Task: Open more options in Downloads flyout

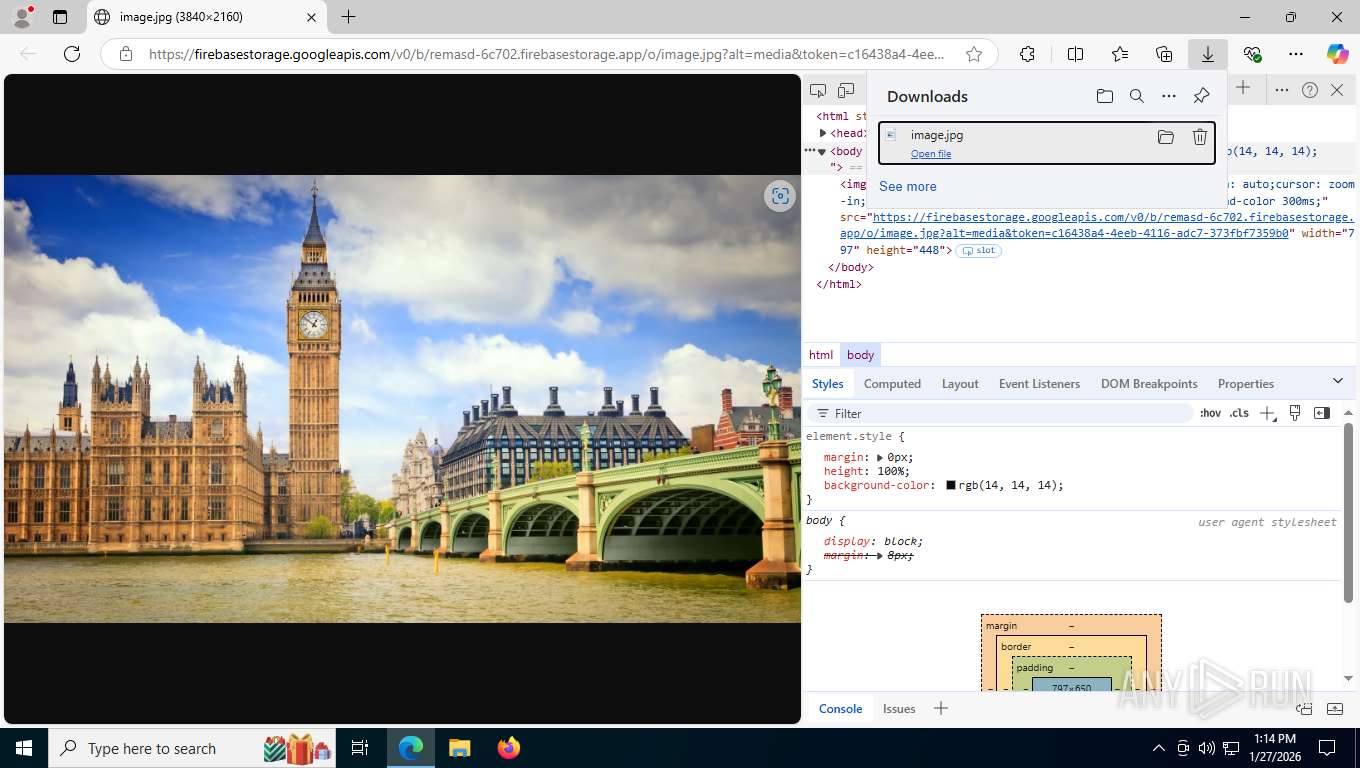Action: coord(1169,96)
